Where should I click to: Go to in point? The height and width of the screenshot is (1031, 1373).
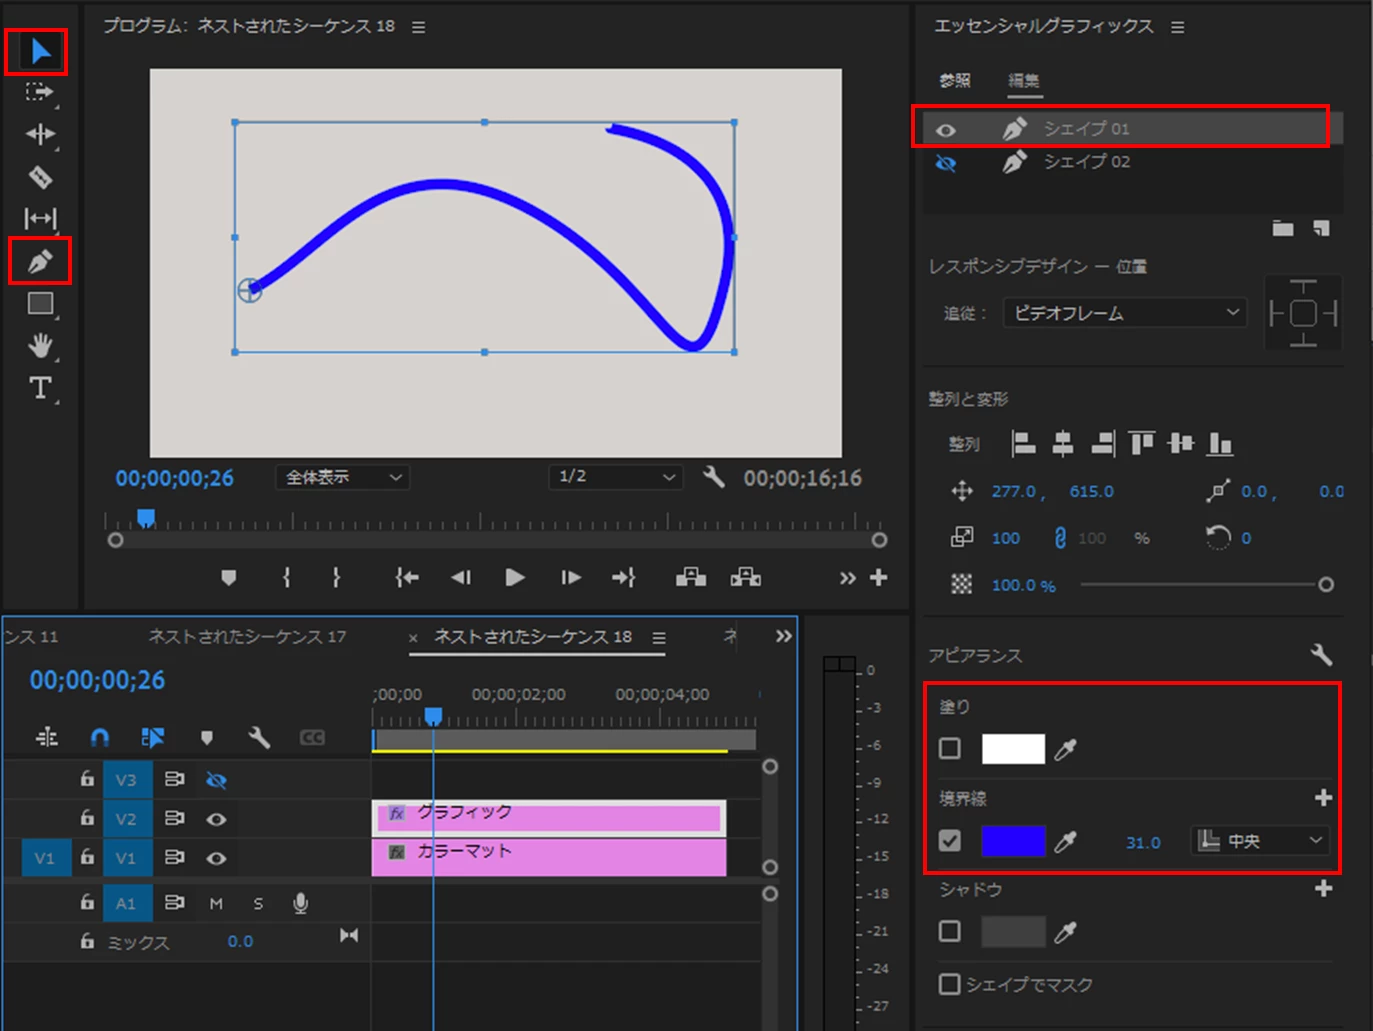(407, 577)
